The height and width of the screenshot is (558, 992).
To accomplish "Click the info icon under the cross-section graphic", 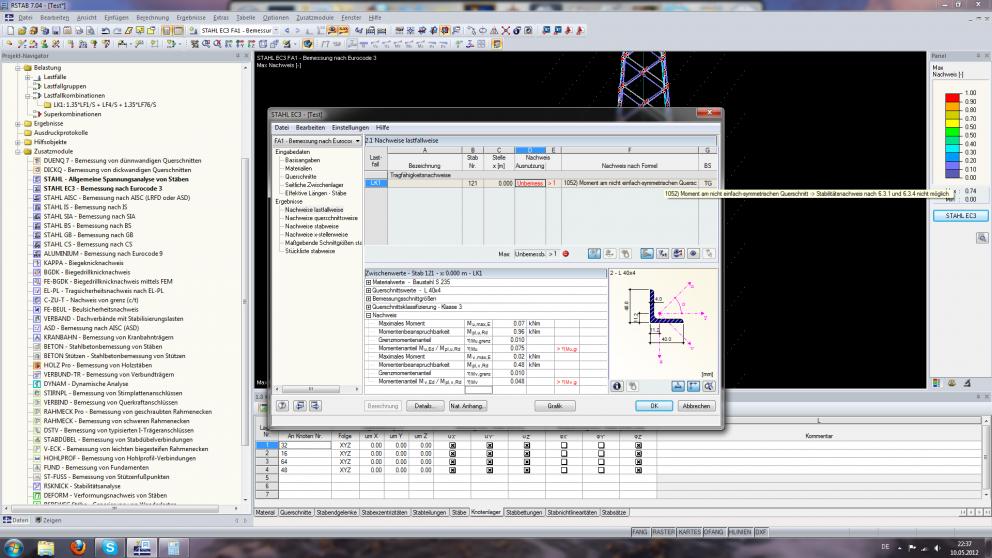I will pyautogui.click(x=617, y=386).
